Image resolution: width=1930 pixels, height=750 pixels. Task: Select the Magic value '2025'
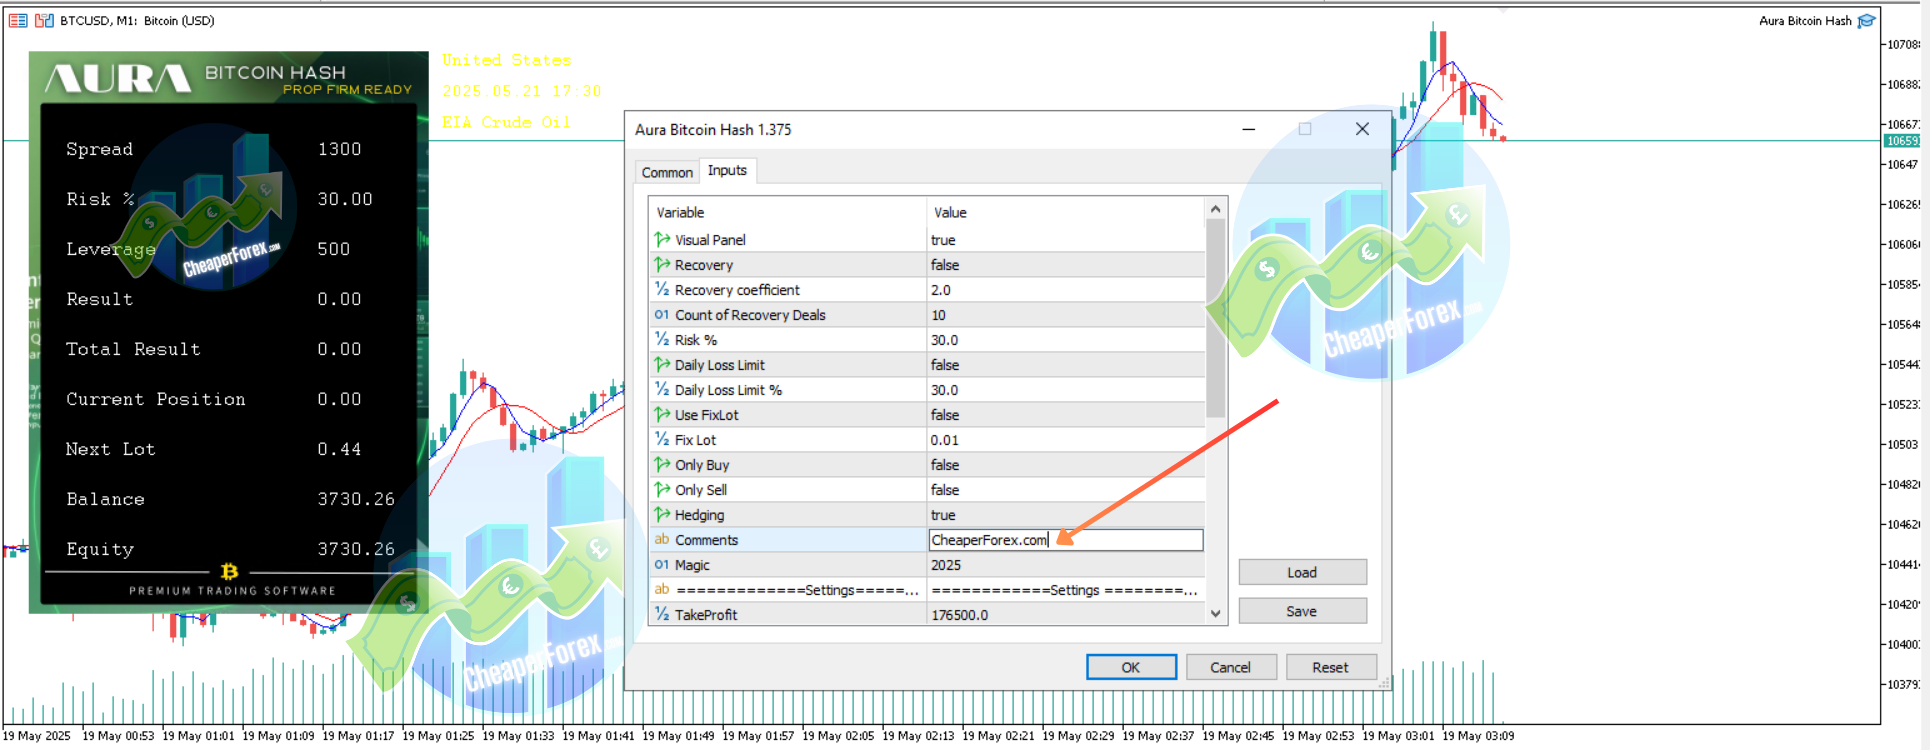(x=946, y=565)
